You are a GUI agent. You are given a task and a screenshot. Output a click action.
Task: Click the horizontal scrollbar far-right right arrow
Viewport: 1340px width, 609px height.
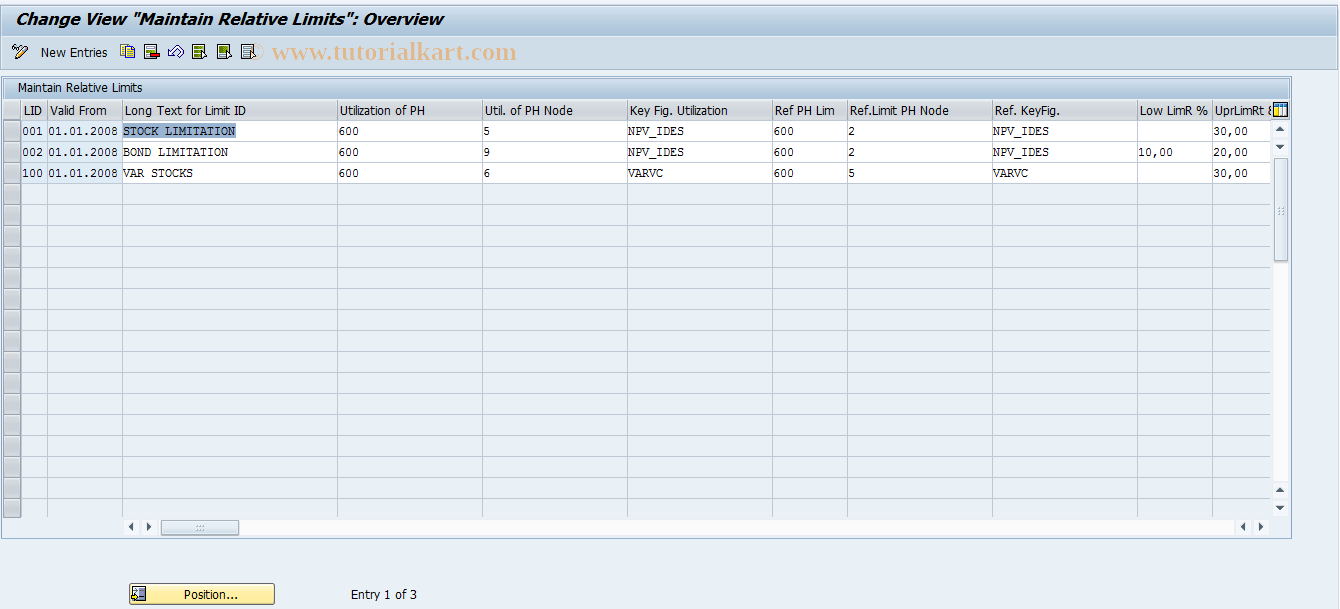tap(1261, 527)
